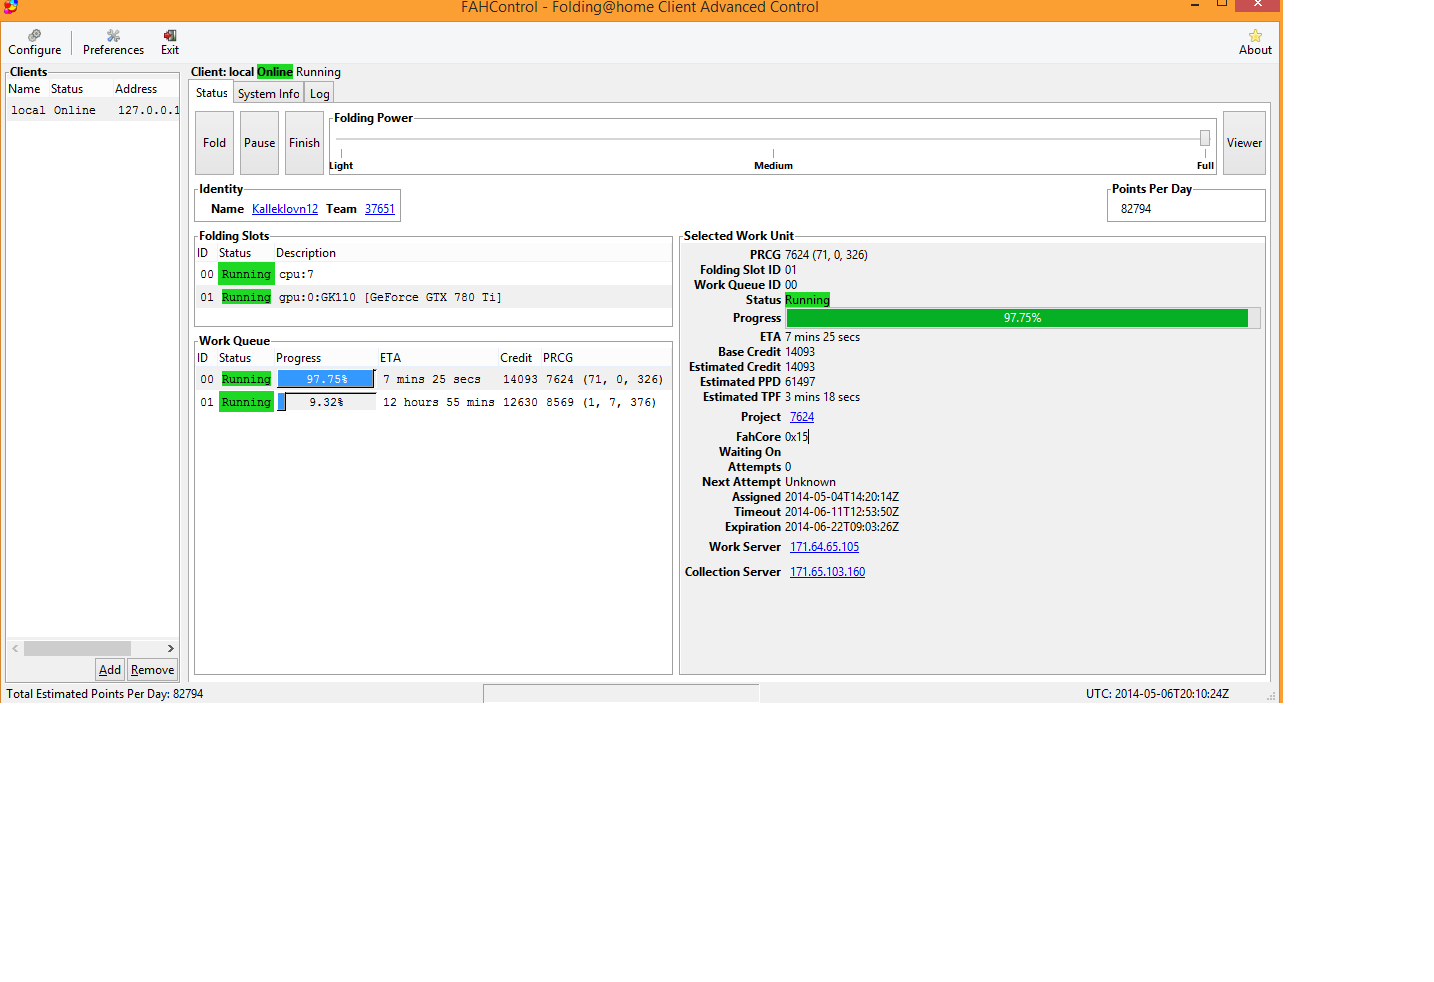Click the clients list scrollbar right arrow
This screenshot has width=1434, height=982.
171,648
